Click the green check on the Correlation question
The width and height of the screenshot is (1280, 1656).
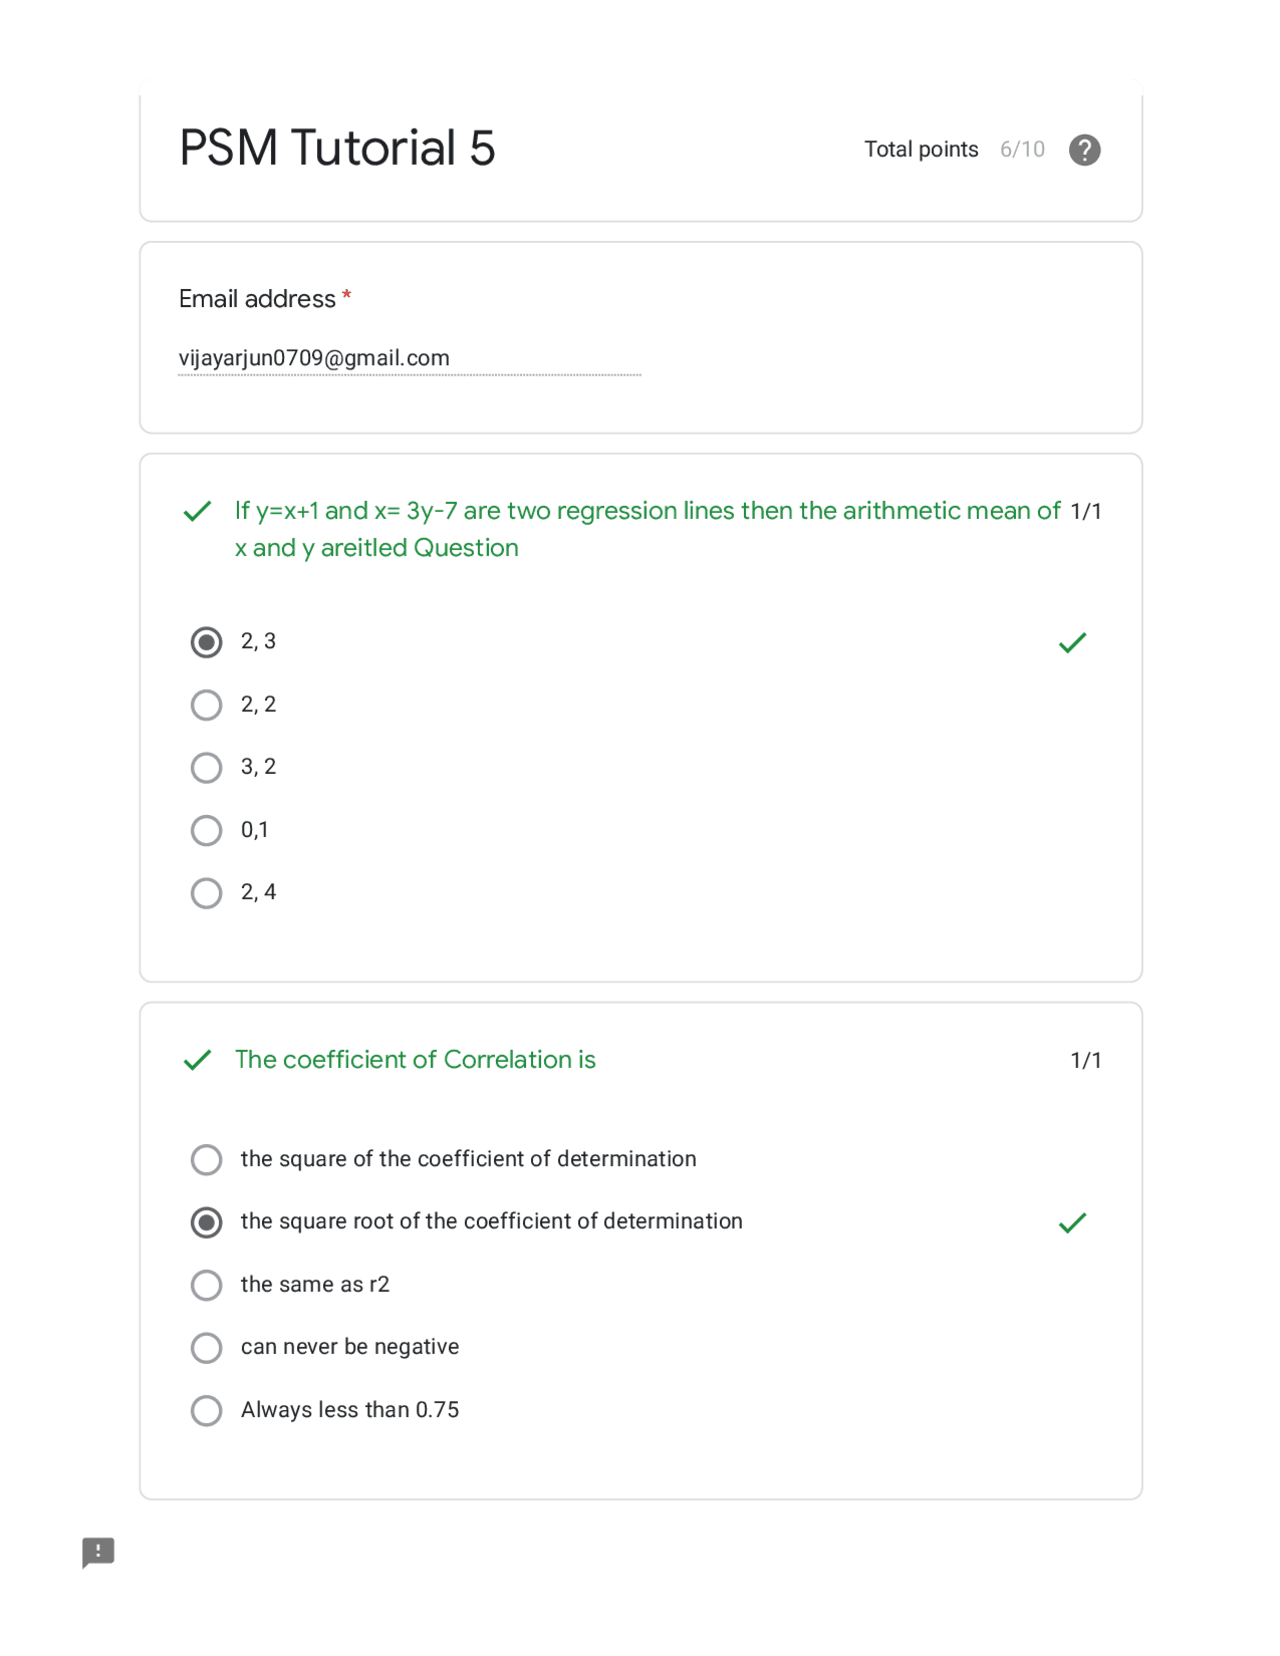[197, 1060]
